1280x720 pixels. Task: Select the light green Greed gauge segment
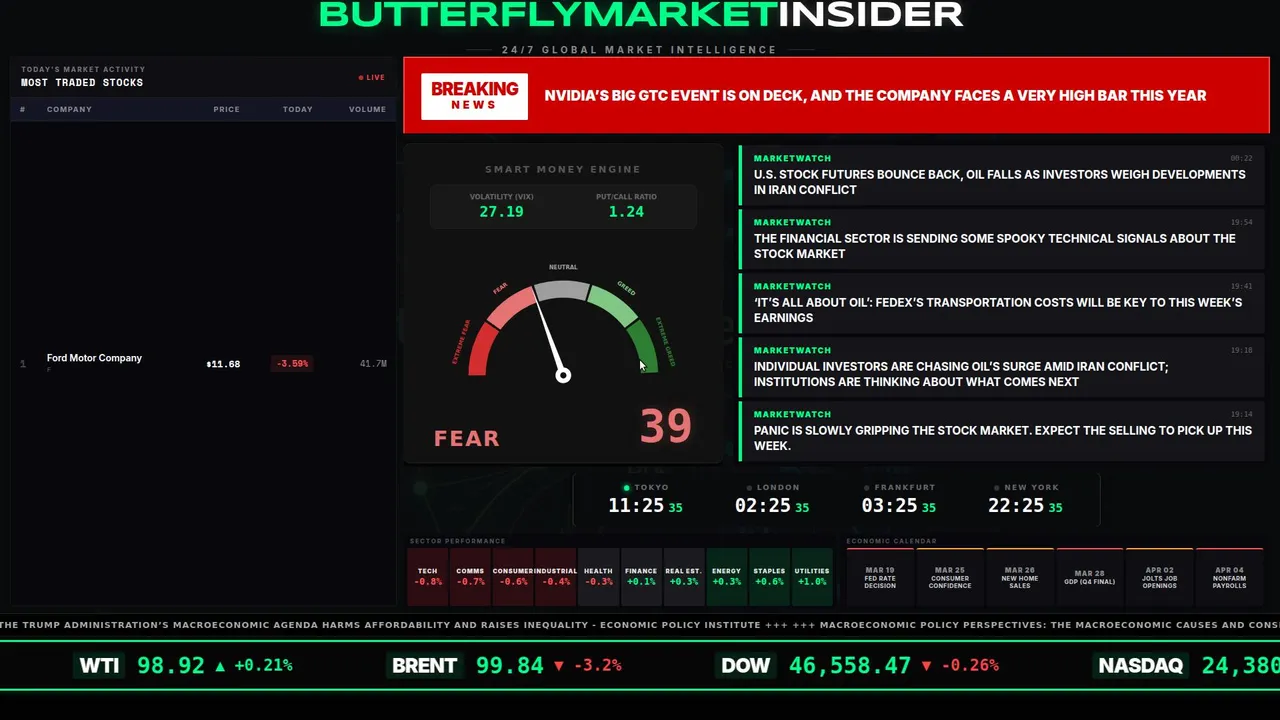pos(612,306)
